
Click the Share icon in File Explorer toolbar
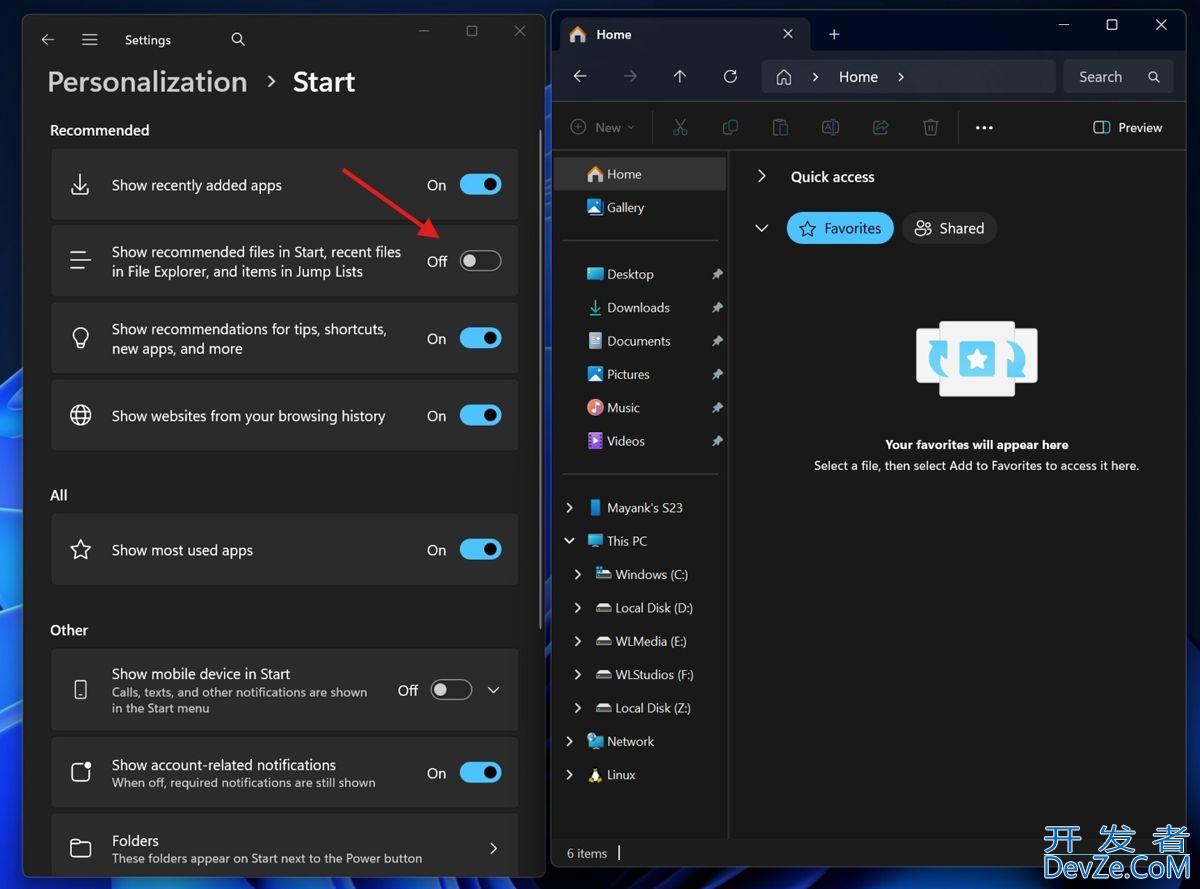880,127
